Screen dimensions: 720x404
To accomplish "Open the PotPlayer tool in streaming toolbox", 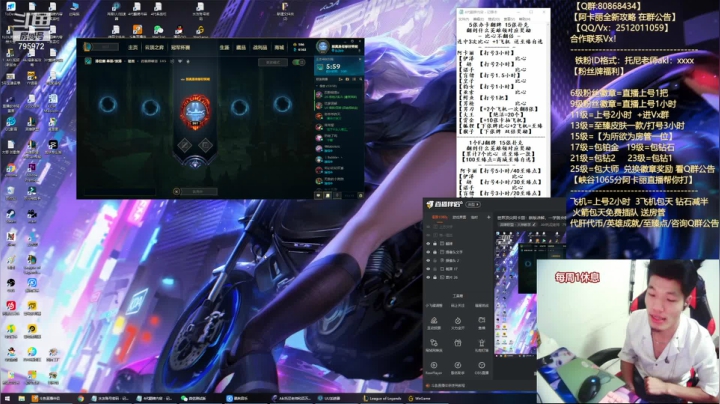I will coord(434,368).
